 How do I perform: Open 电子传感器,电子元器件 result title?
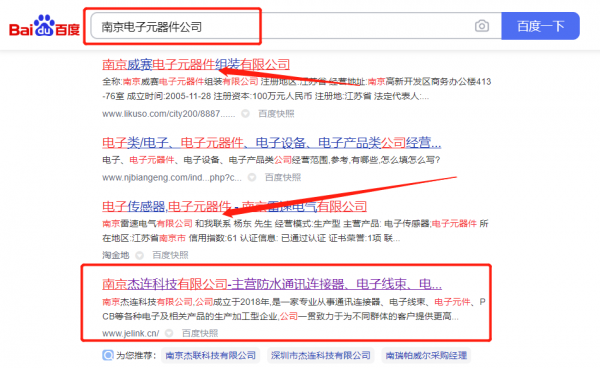[x=234, y=207]
